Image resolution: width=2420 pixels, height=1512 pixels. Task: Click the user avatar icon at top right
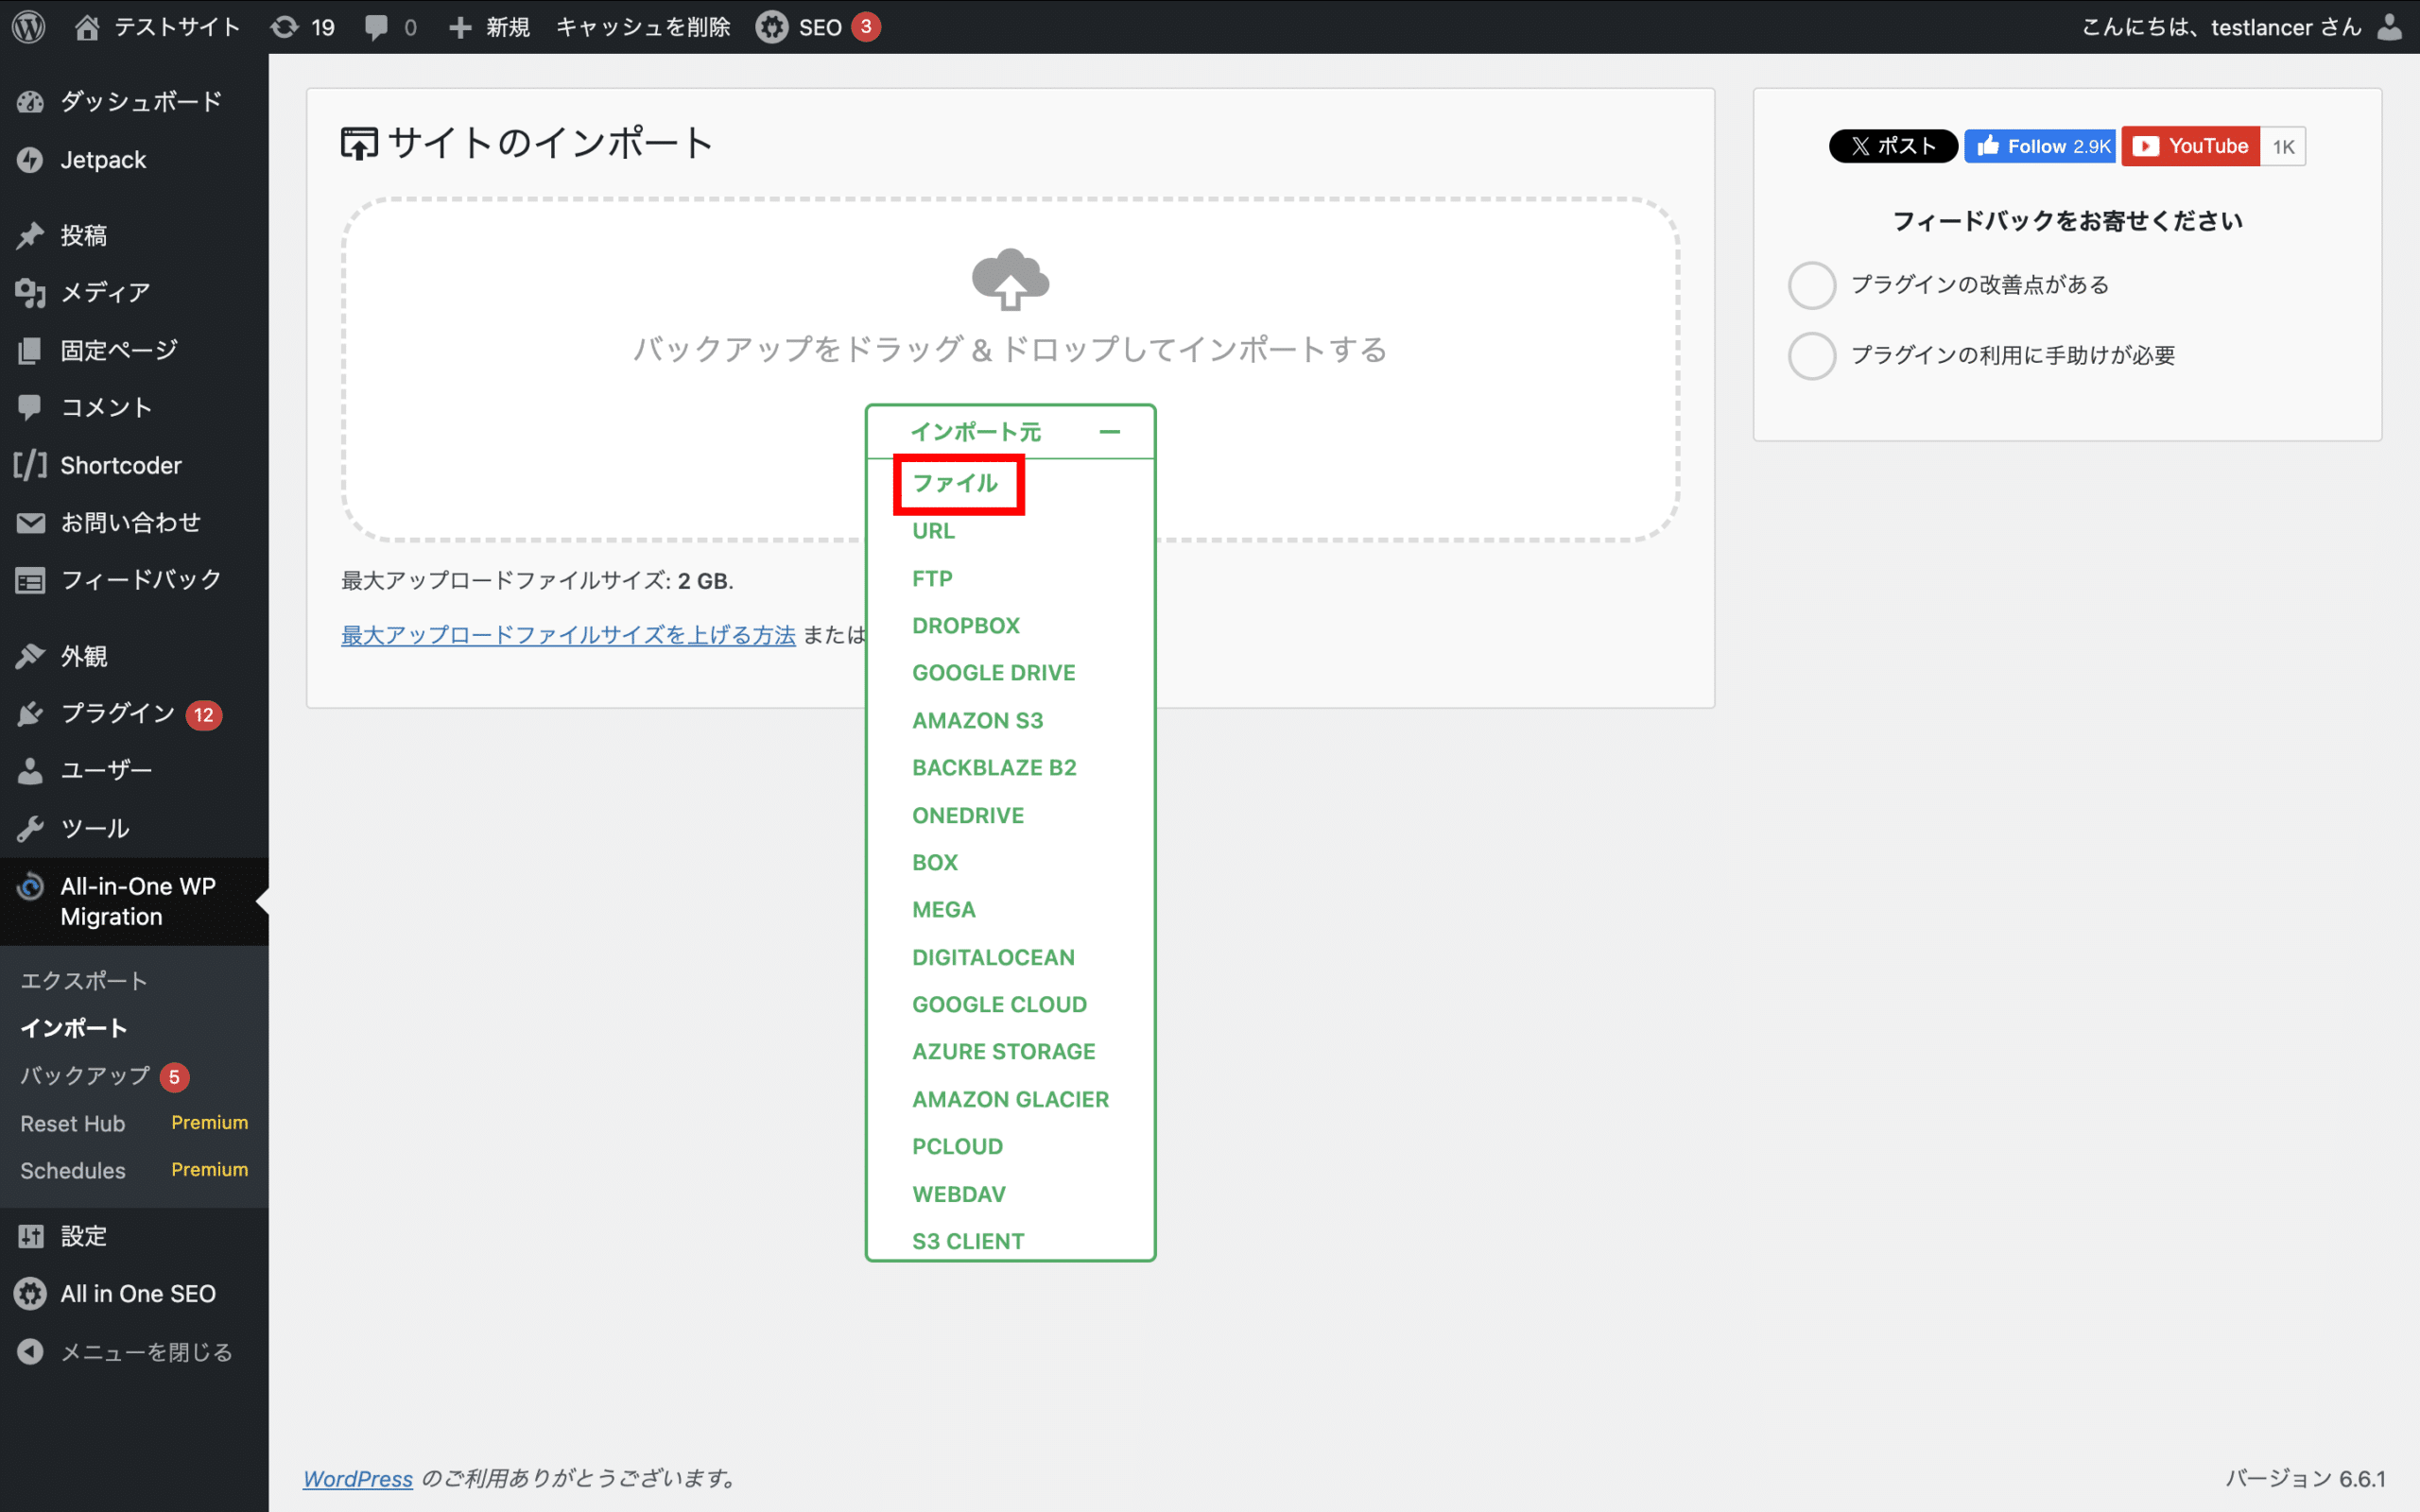click(x=2389, y=27)
